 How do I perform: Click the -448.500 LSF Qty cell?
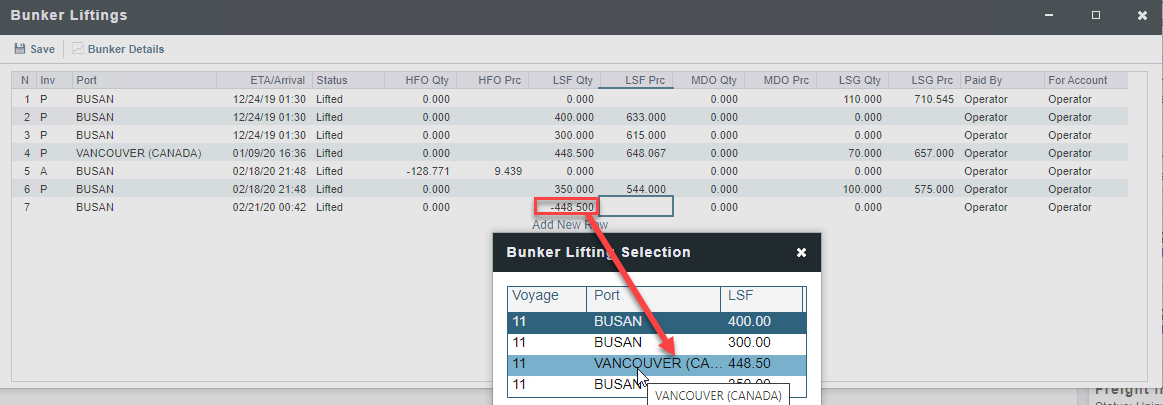(566, 207)
